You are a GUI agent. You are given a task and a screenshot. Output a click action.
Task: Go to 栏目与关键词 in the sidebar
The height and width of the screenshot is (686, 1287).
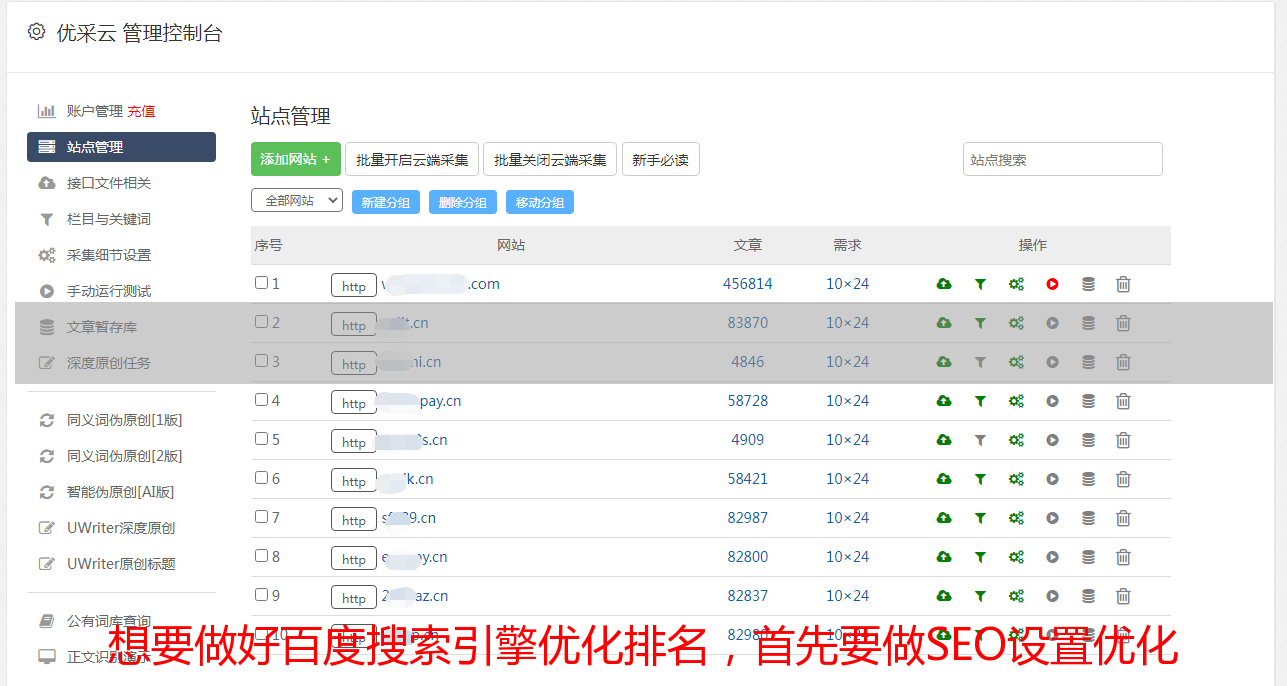(x=108, y=219)
